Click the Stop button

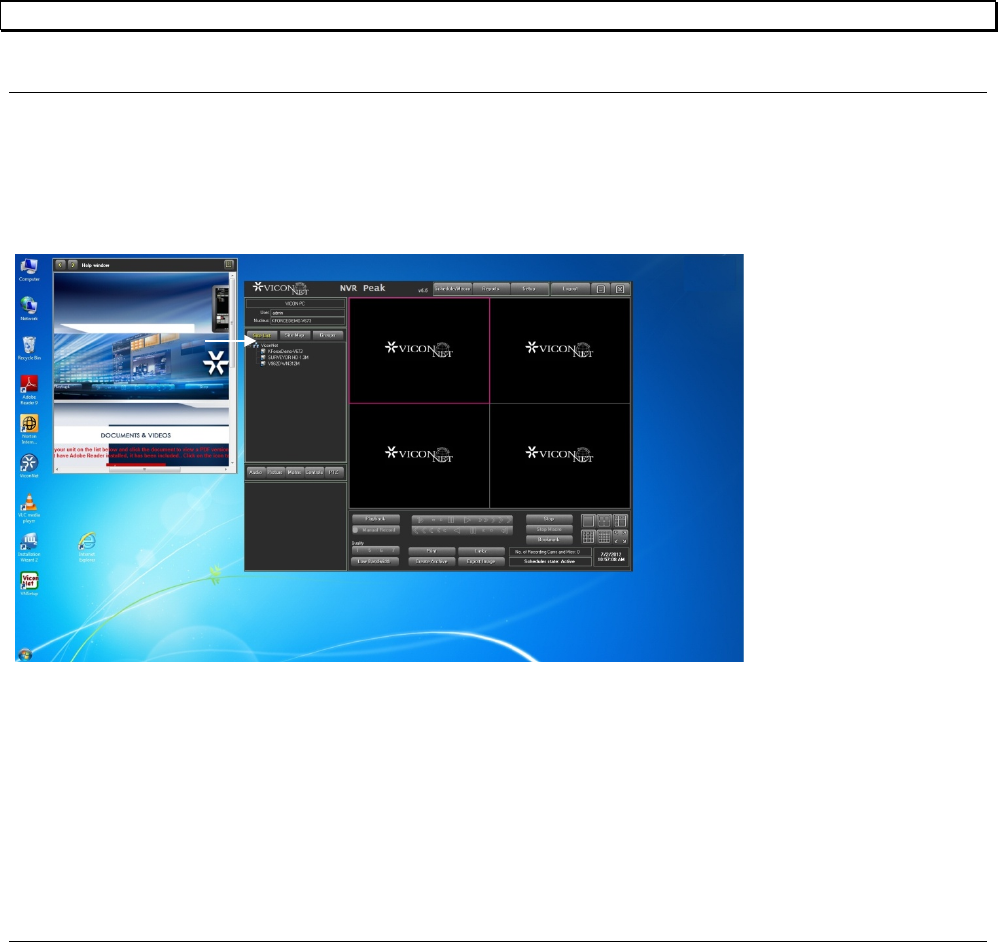549,519
